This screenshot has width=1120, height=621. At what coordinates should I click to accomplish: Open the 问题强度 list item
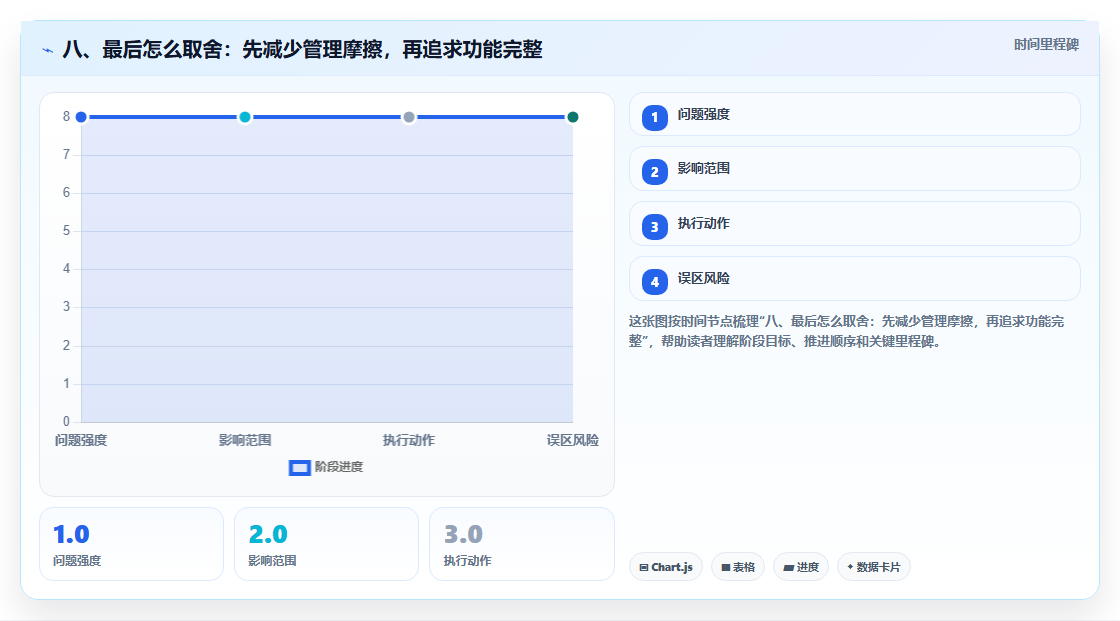[854, 114]
